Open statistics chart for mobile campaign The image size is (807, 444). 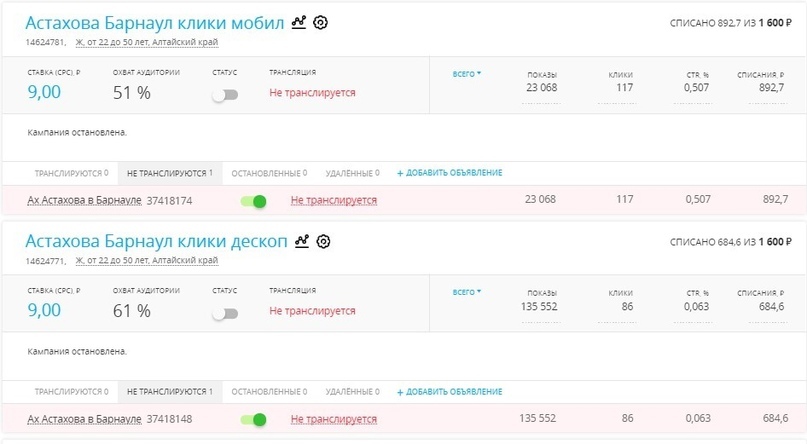299,22
